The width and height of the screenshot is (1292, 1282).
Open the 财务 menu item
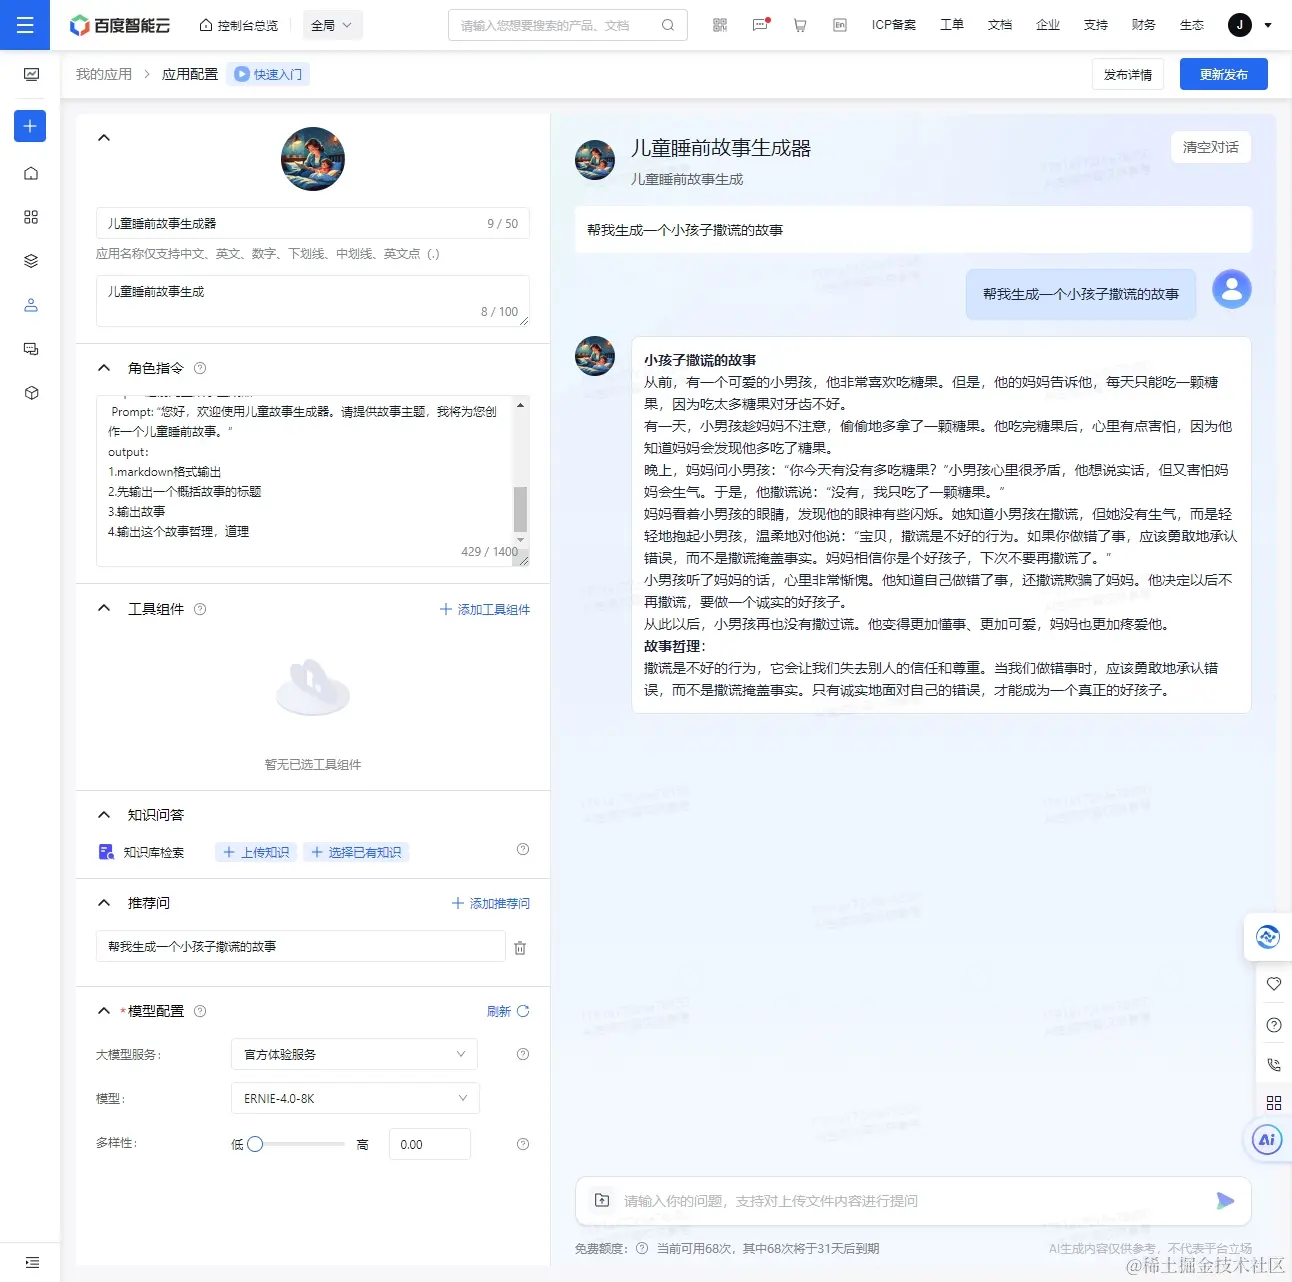tap(1143, 25)
